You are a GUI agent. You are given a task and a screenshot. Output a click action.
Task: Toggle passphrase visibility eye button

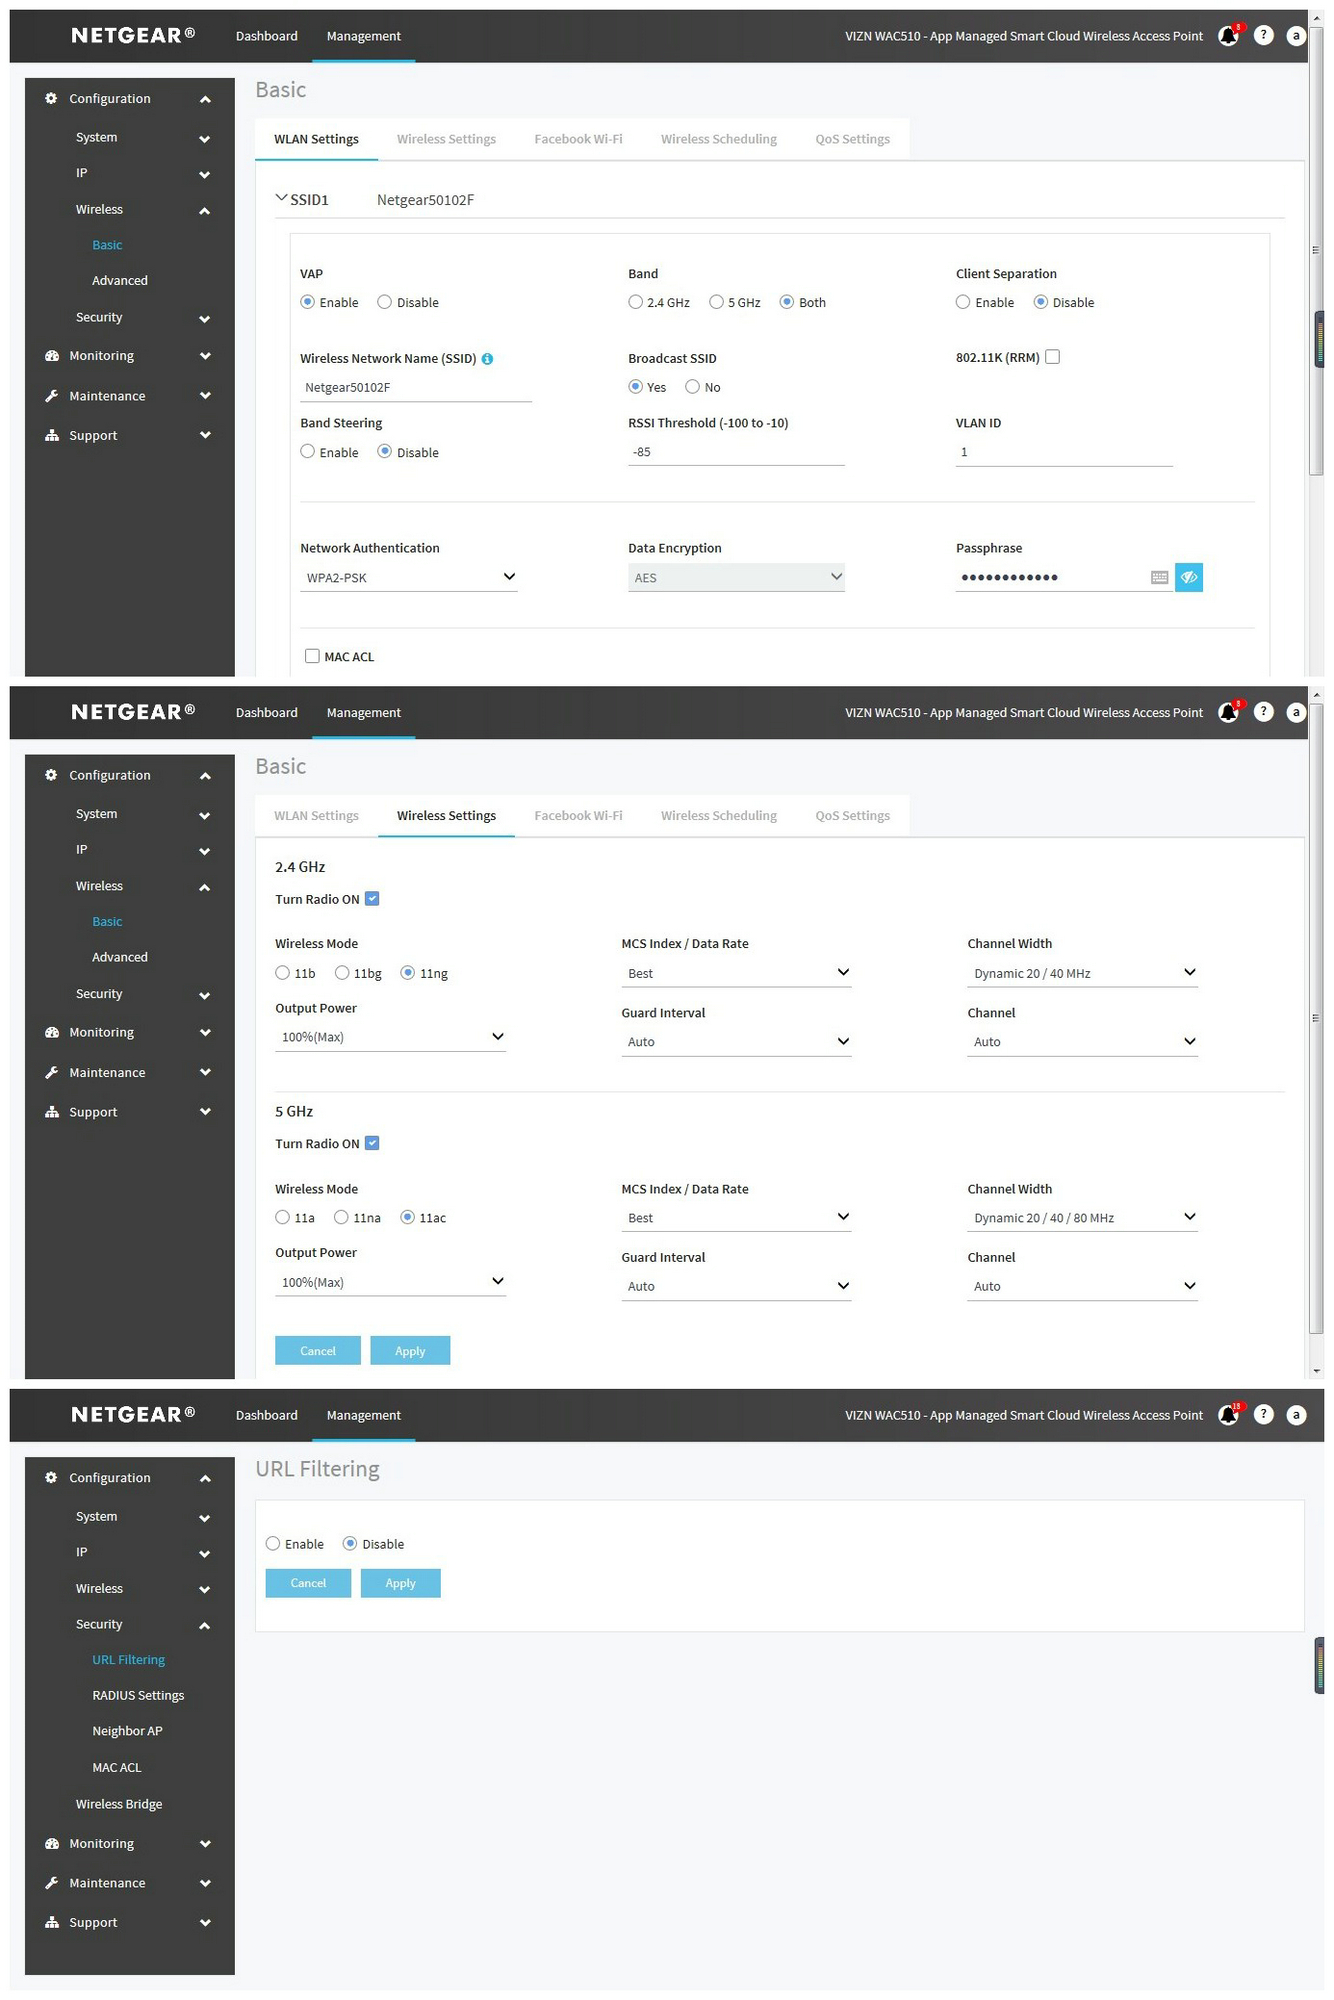click(x=1189, y=577)
